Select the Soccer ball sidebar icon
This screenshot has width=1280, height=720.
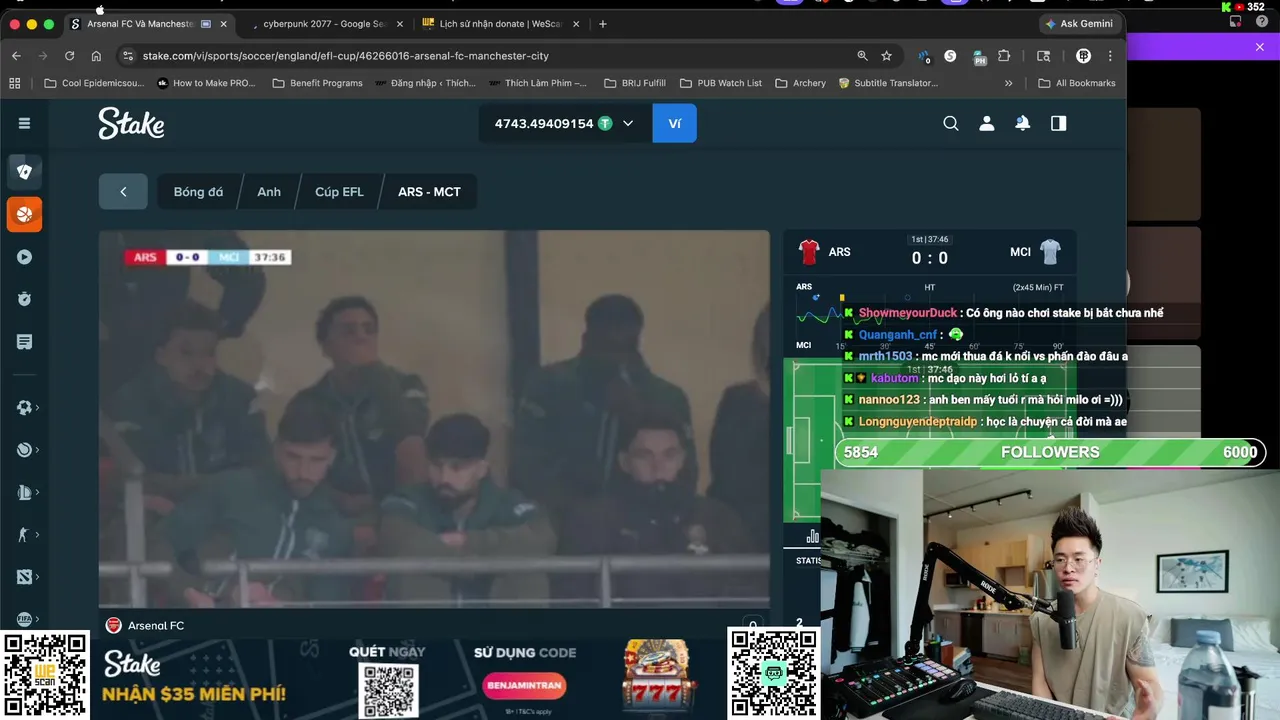click(x=24, y=408)
